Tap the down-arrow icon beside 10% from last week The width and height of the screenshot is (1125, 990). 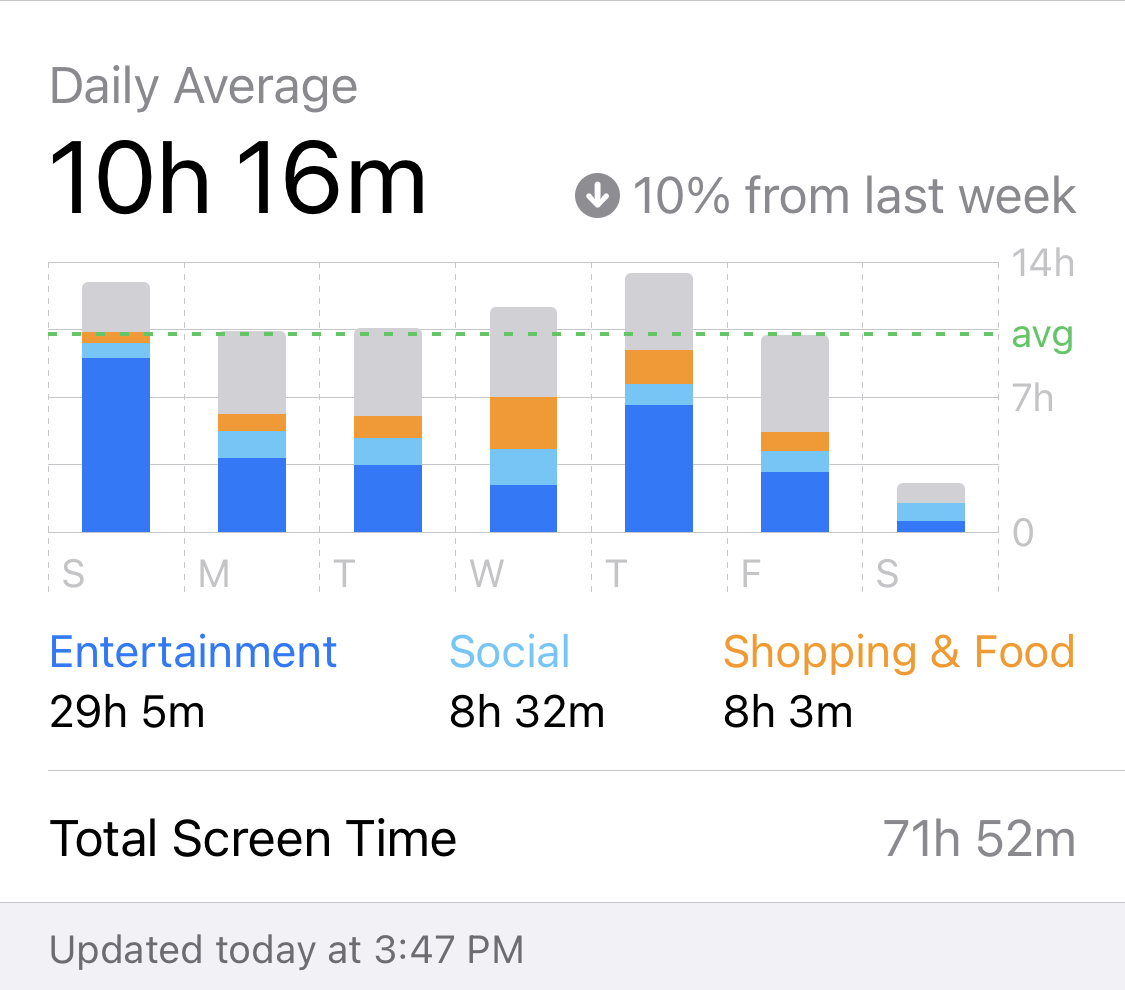pos(597,195)
